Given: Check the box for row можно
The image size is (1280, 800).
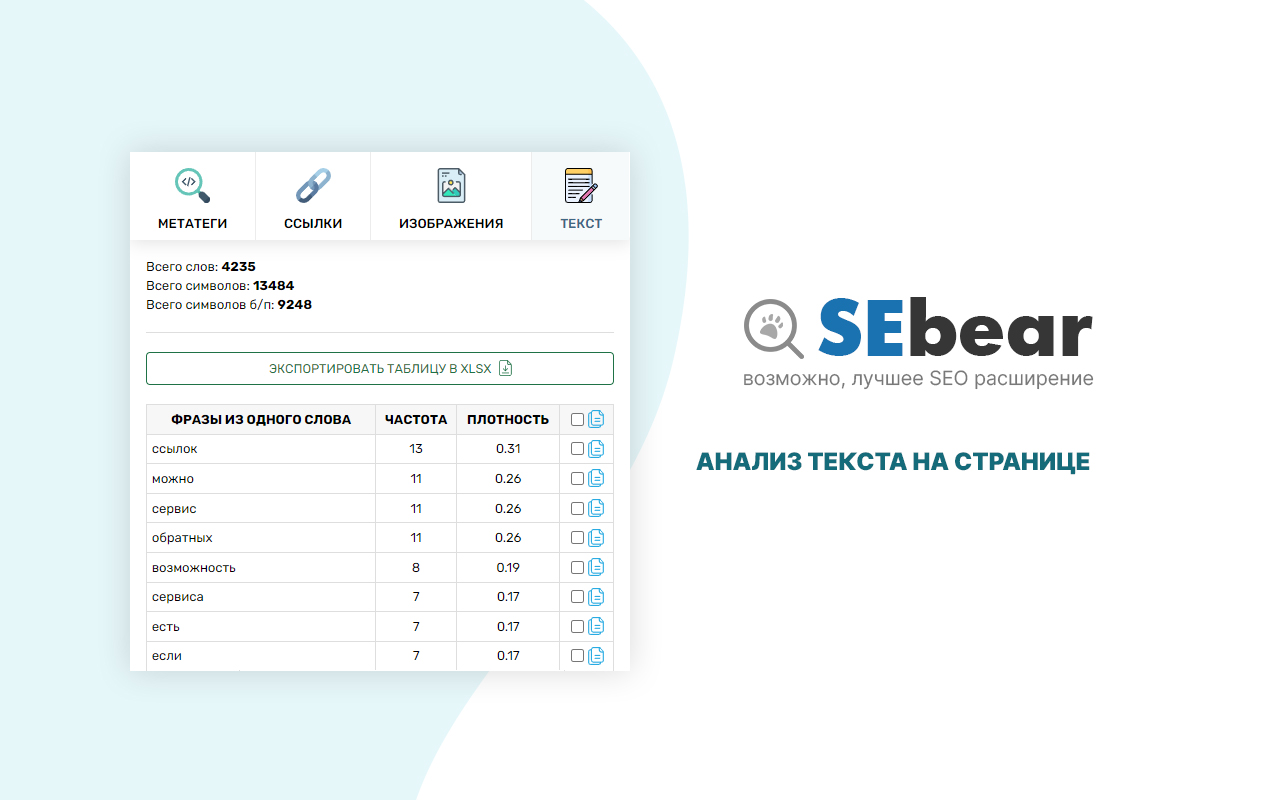Looking at the screenshot, I should [577, 479].
